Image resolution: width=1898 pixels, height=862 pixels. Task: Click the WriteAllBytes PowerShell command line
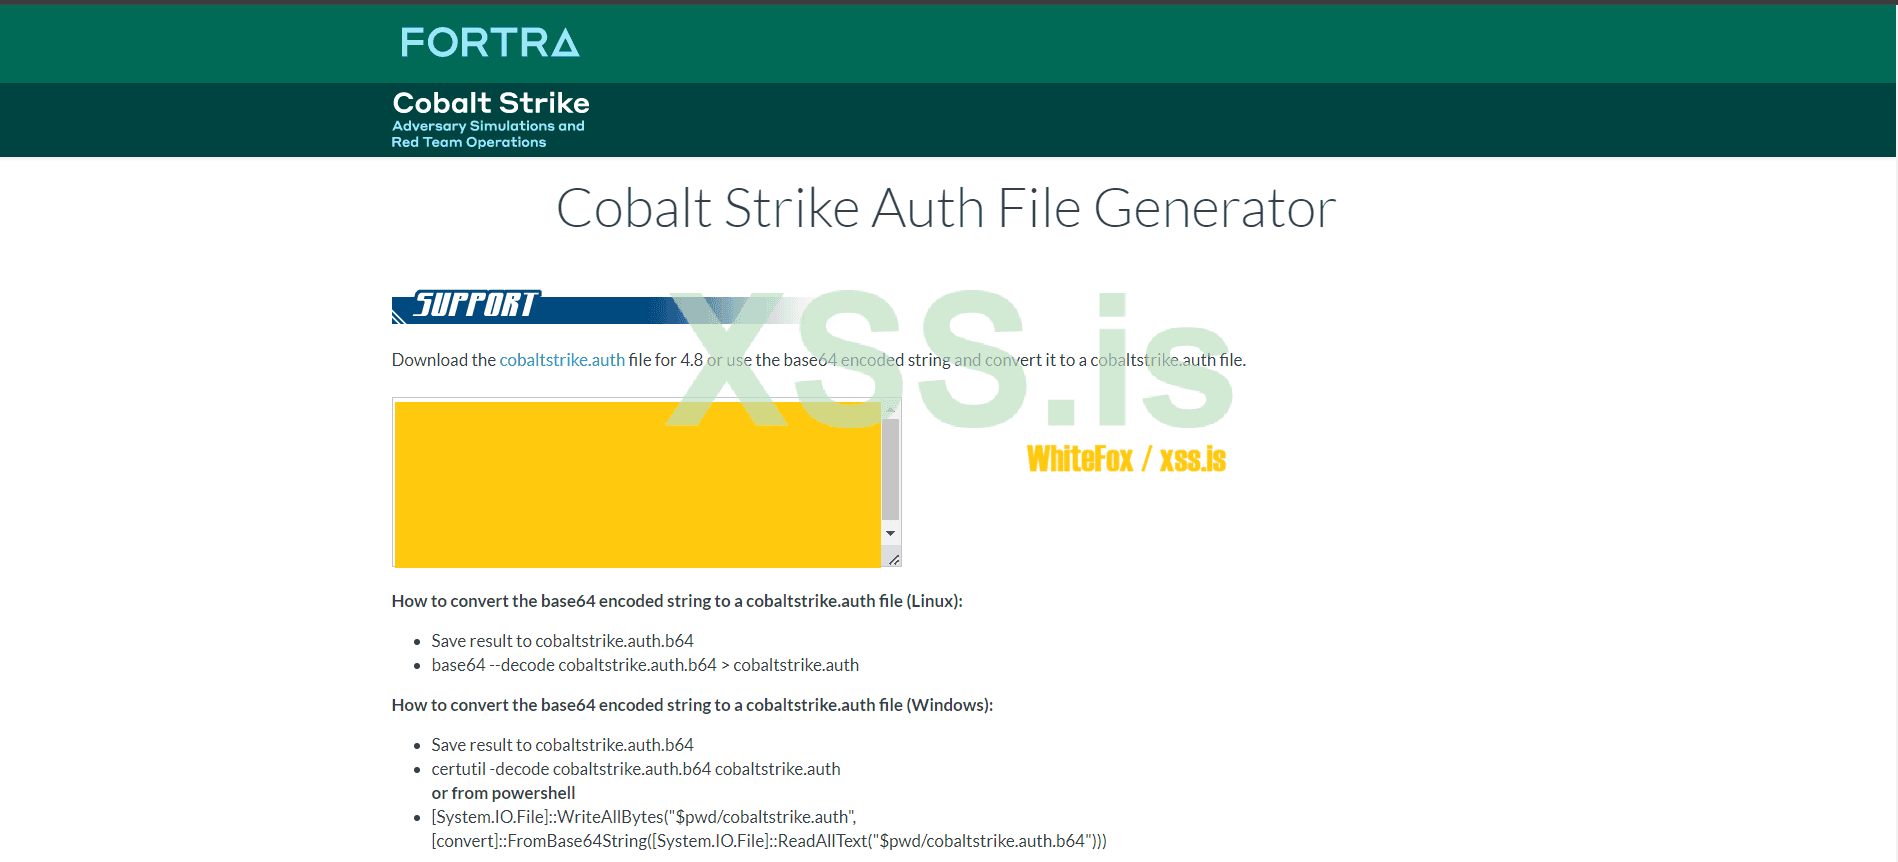[x=644, y=817]
